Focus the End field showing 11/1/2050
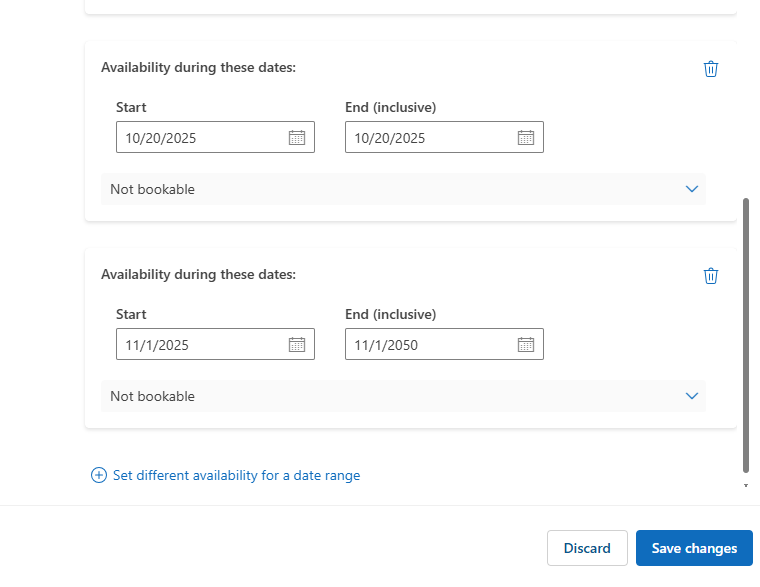Screen dimensions: 760x587 pyautogui.click(x=429, y=345)
